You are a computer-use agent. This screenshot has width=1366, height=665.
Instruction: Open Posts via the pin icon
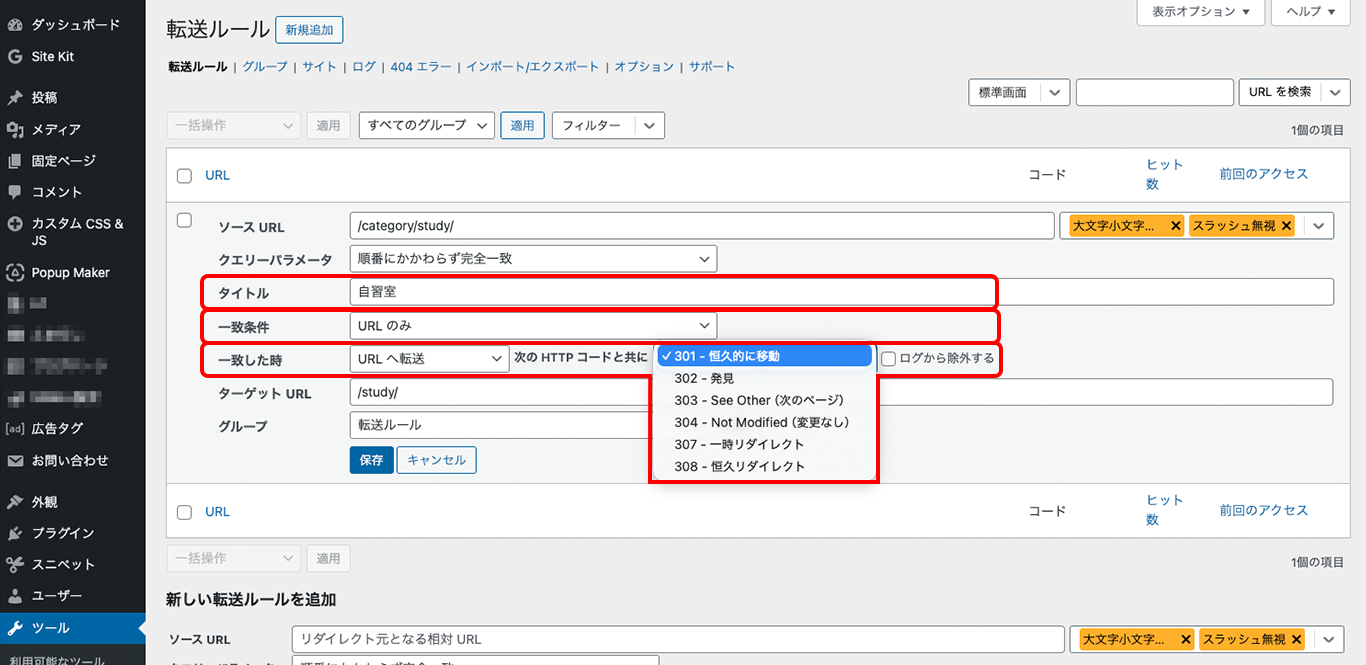pyautogui.click(x=15, y=98)
